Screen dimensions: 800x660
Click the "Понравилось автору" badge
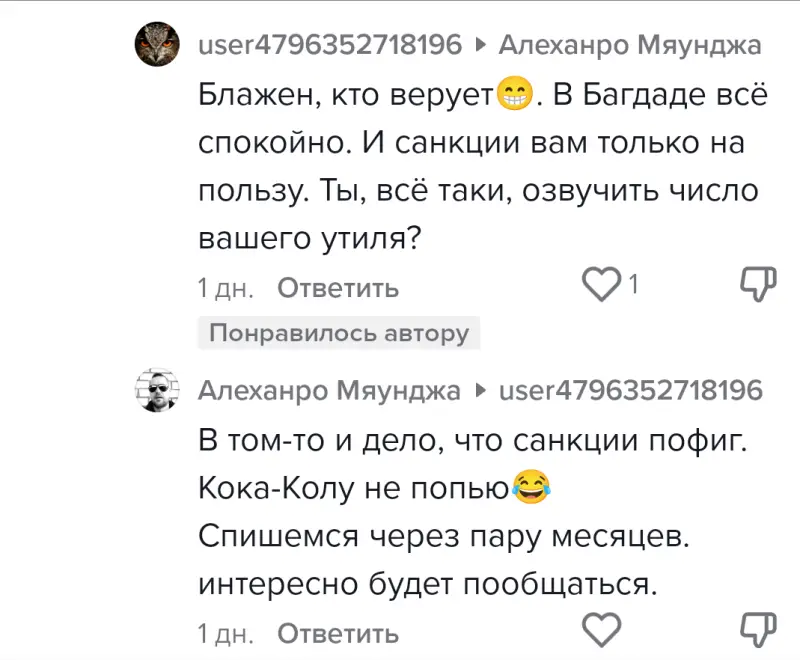pyautogui.click(x=339, y=333)
